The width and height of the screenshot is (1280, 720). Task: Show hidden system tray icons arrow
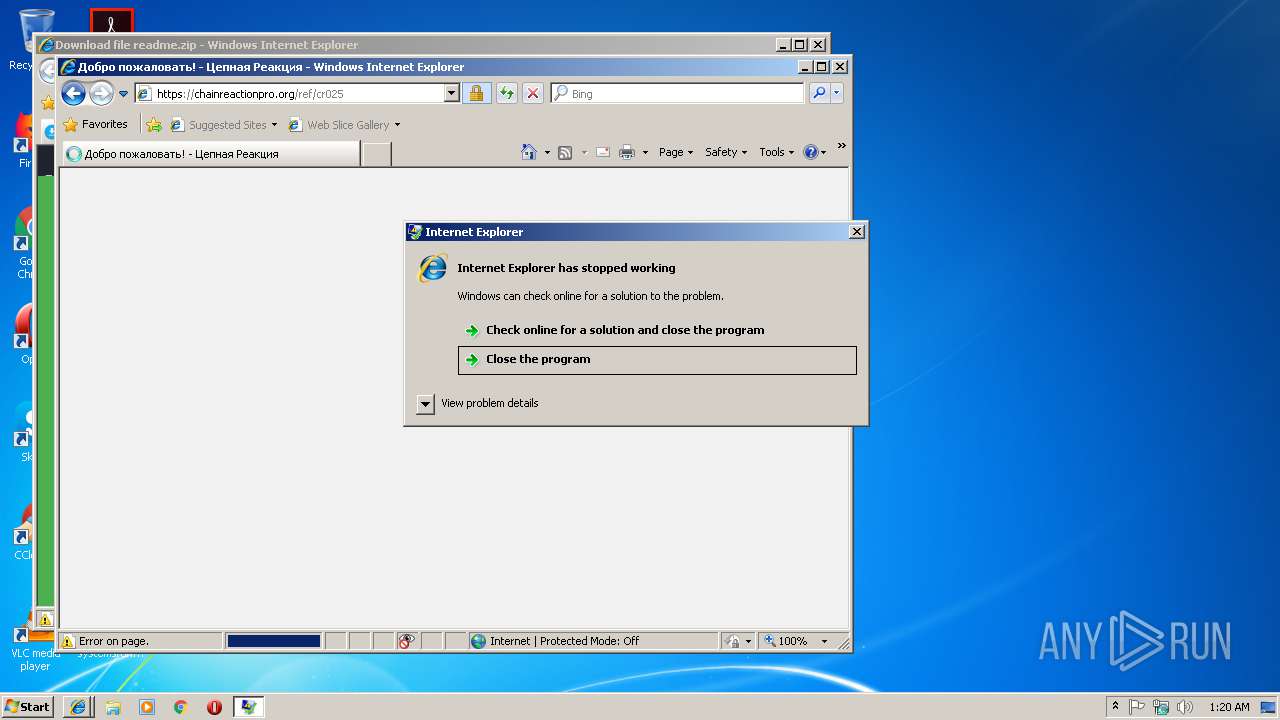1116,707
